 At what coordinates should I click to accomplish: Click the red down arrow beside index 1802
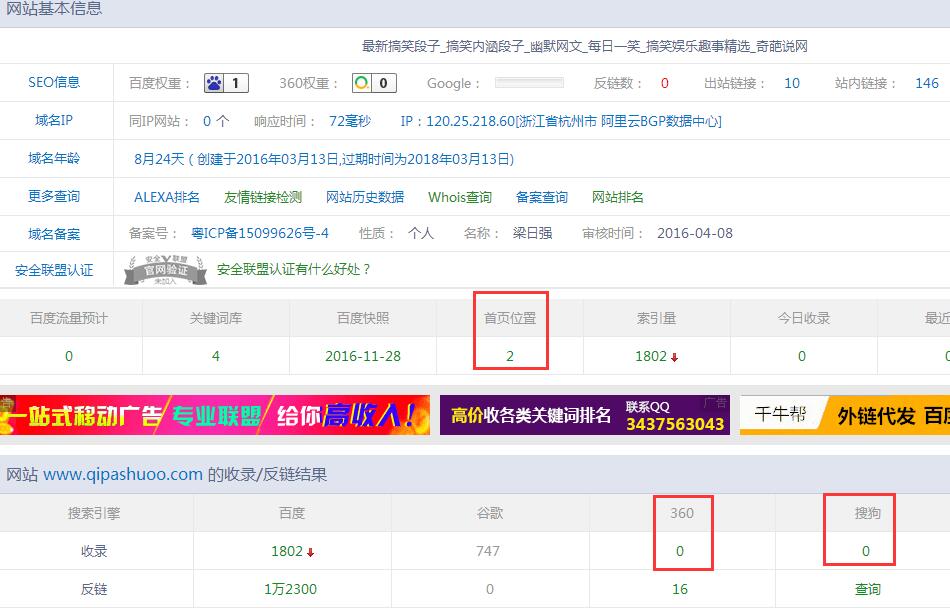click(x=674, y=357)
